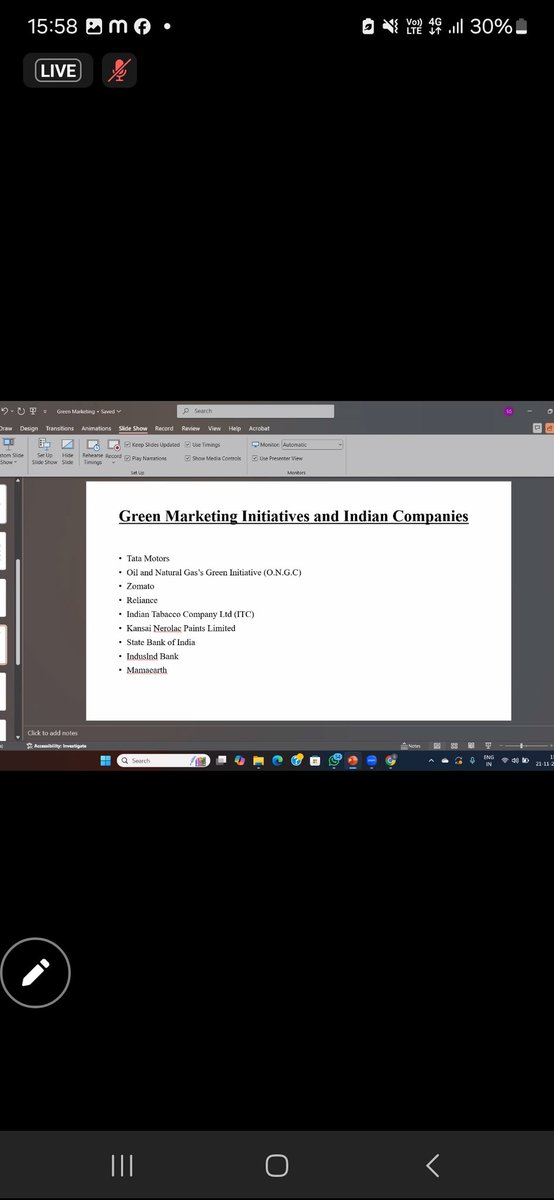Click the Windows taskbar Search box
Screen dimensions: 554x1200
tap(163, 761)
